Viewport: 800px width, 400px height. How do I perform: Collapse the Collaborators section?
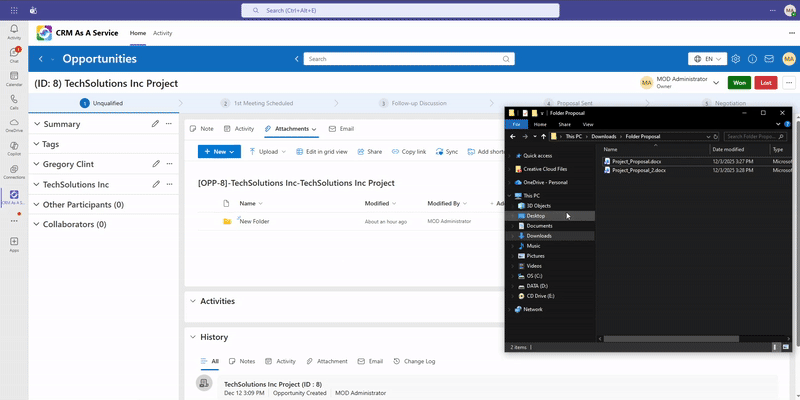pos(37,224)
